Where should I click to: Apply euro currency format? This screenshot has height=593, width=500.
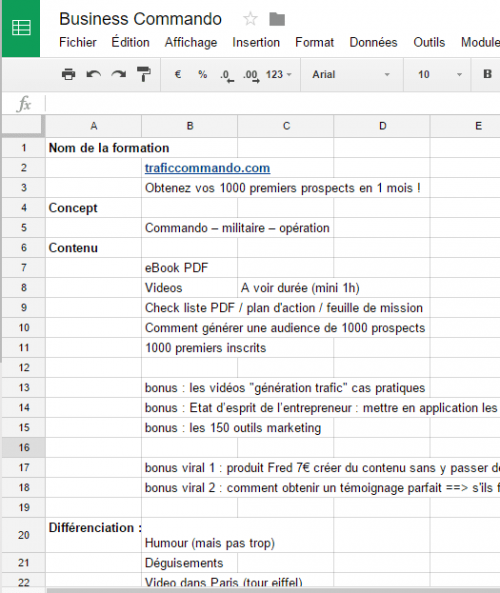click(178, 74)
